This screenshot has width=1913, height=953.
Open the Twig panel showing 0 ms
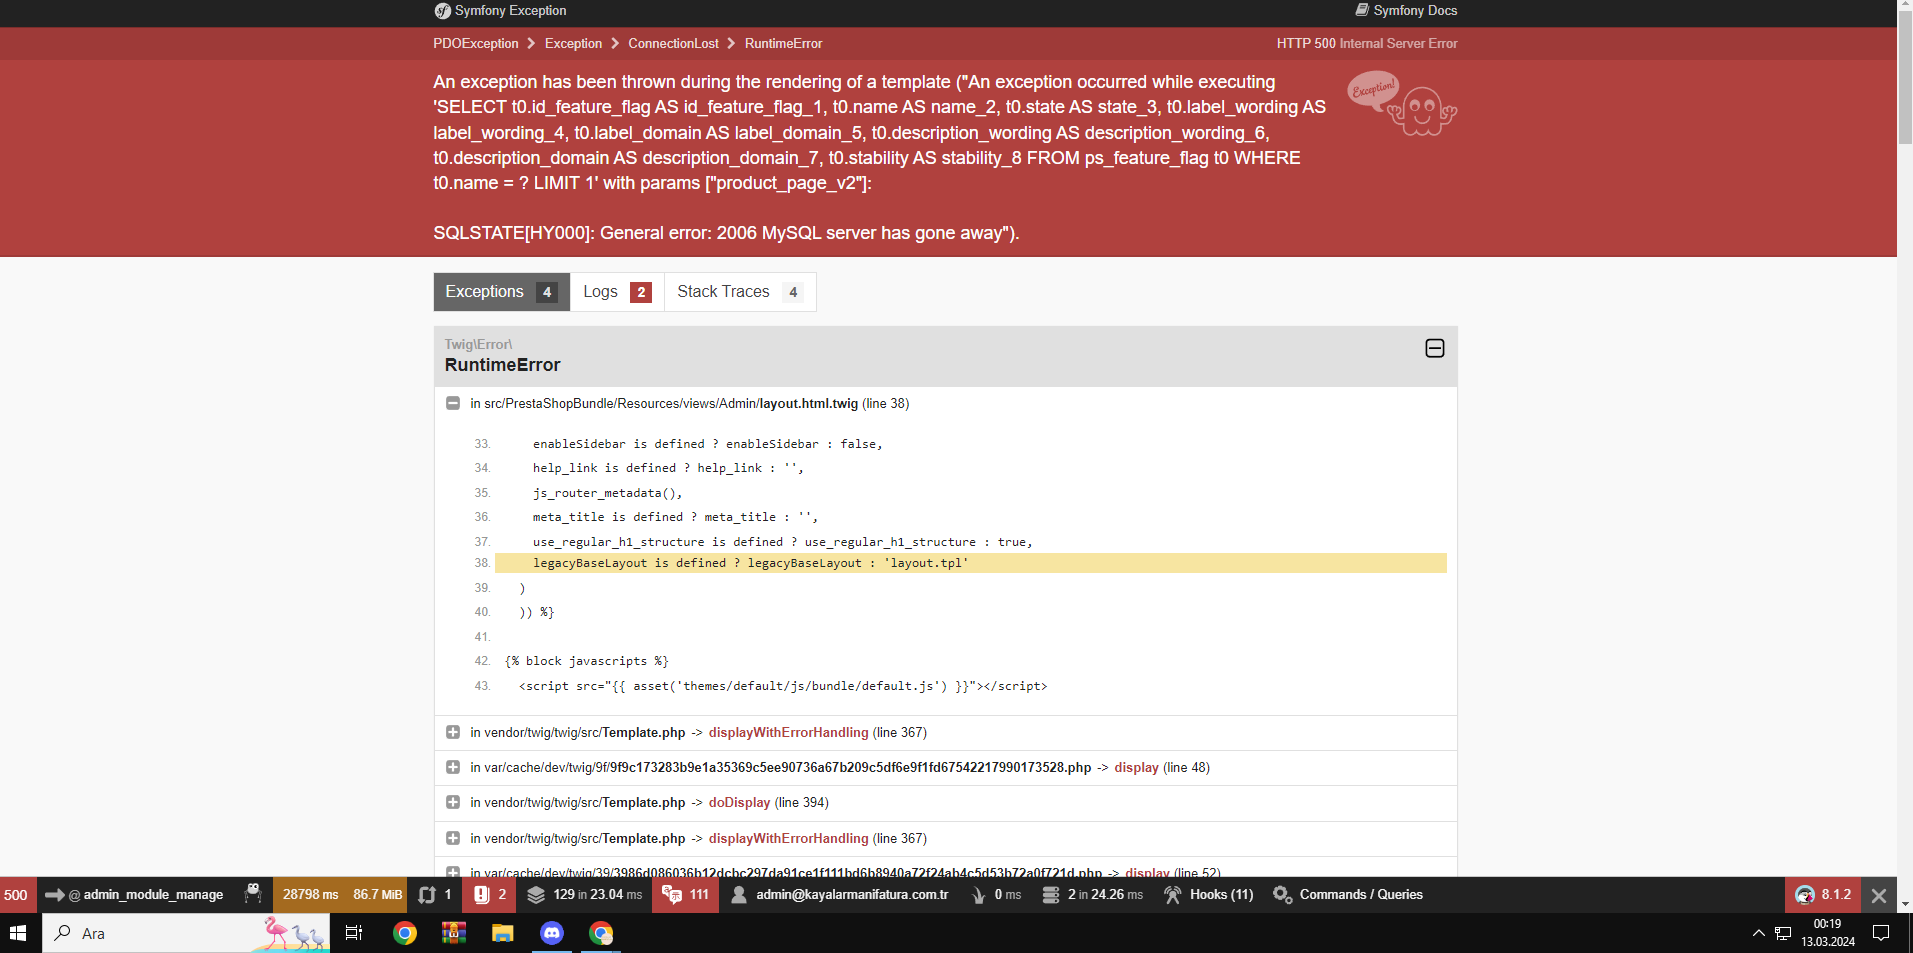pos(996,895)
